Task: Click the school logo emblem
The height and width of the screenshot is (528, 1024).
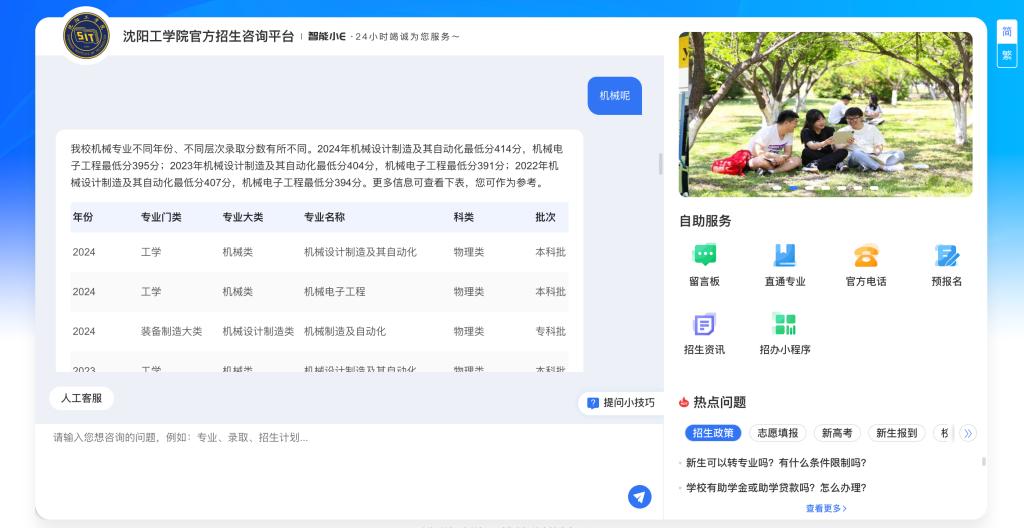Action: (86, 37)
